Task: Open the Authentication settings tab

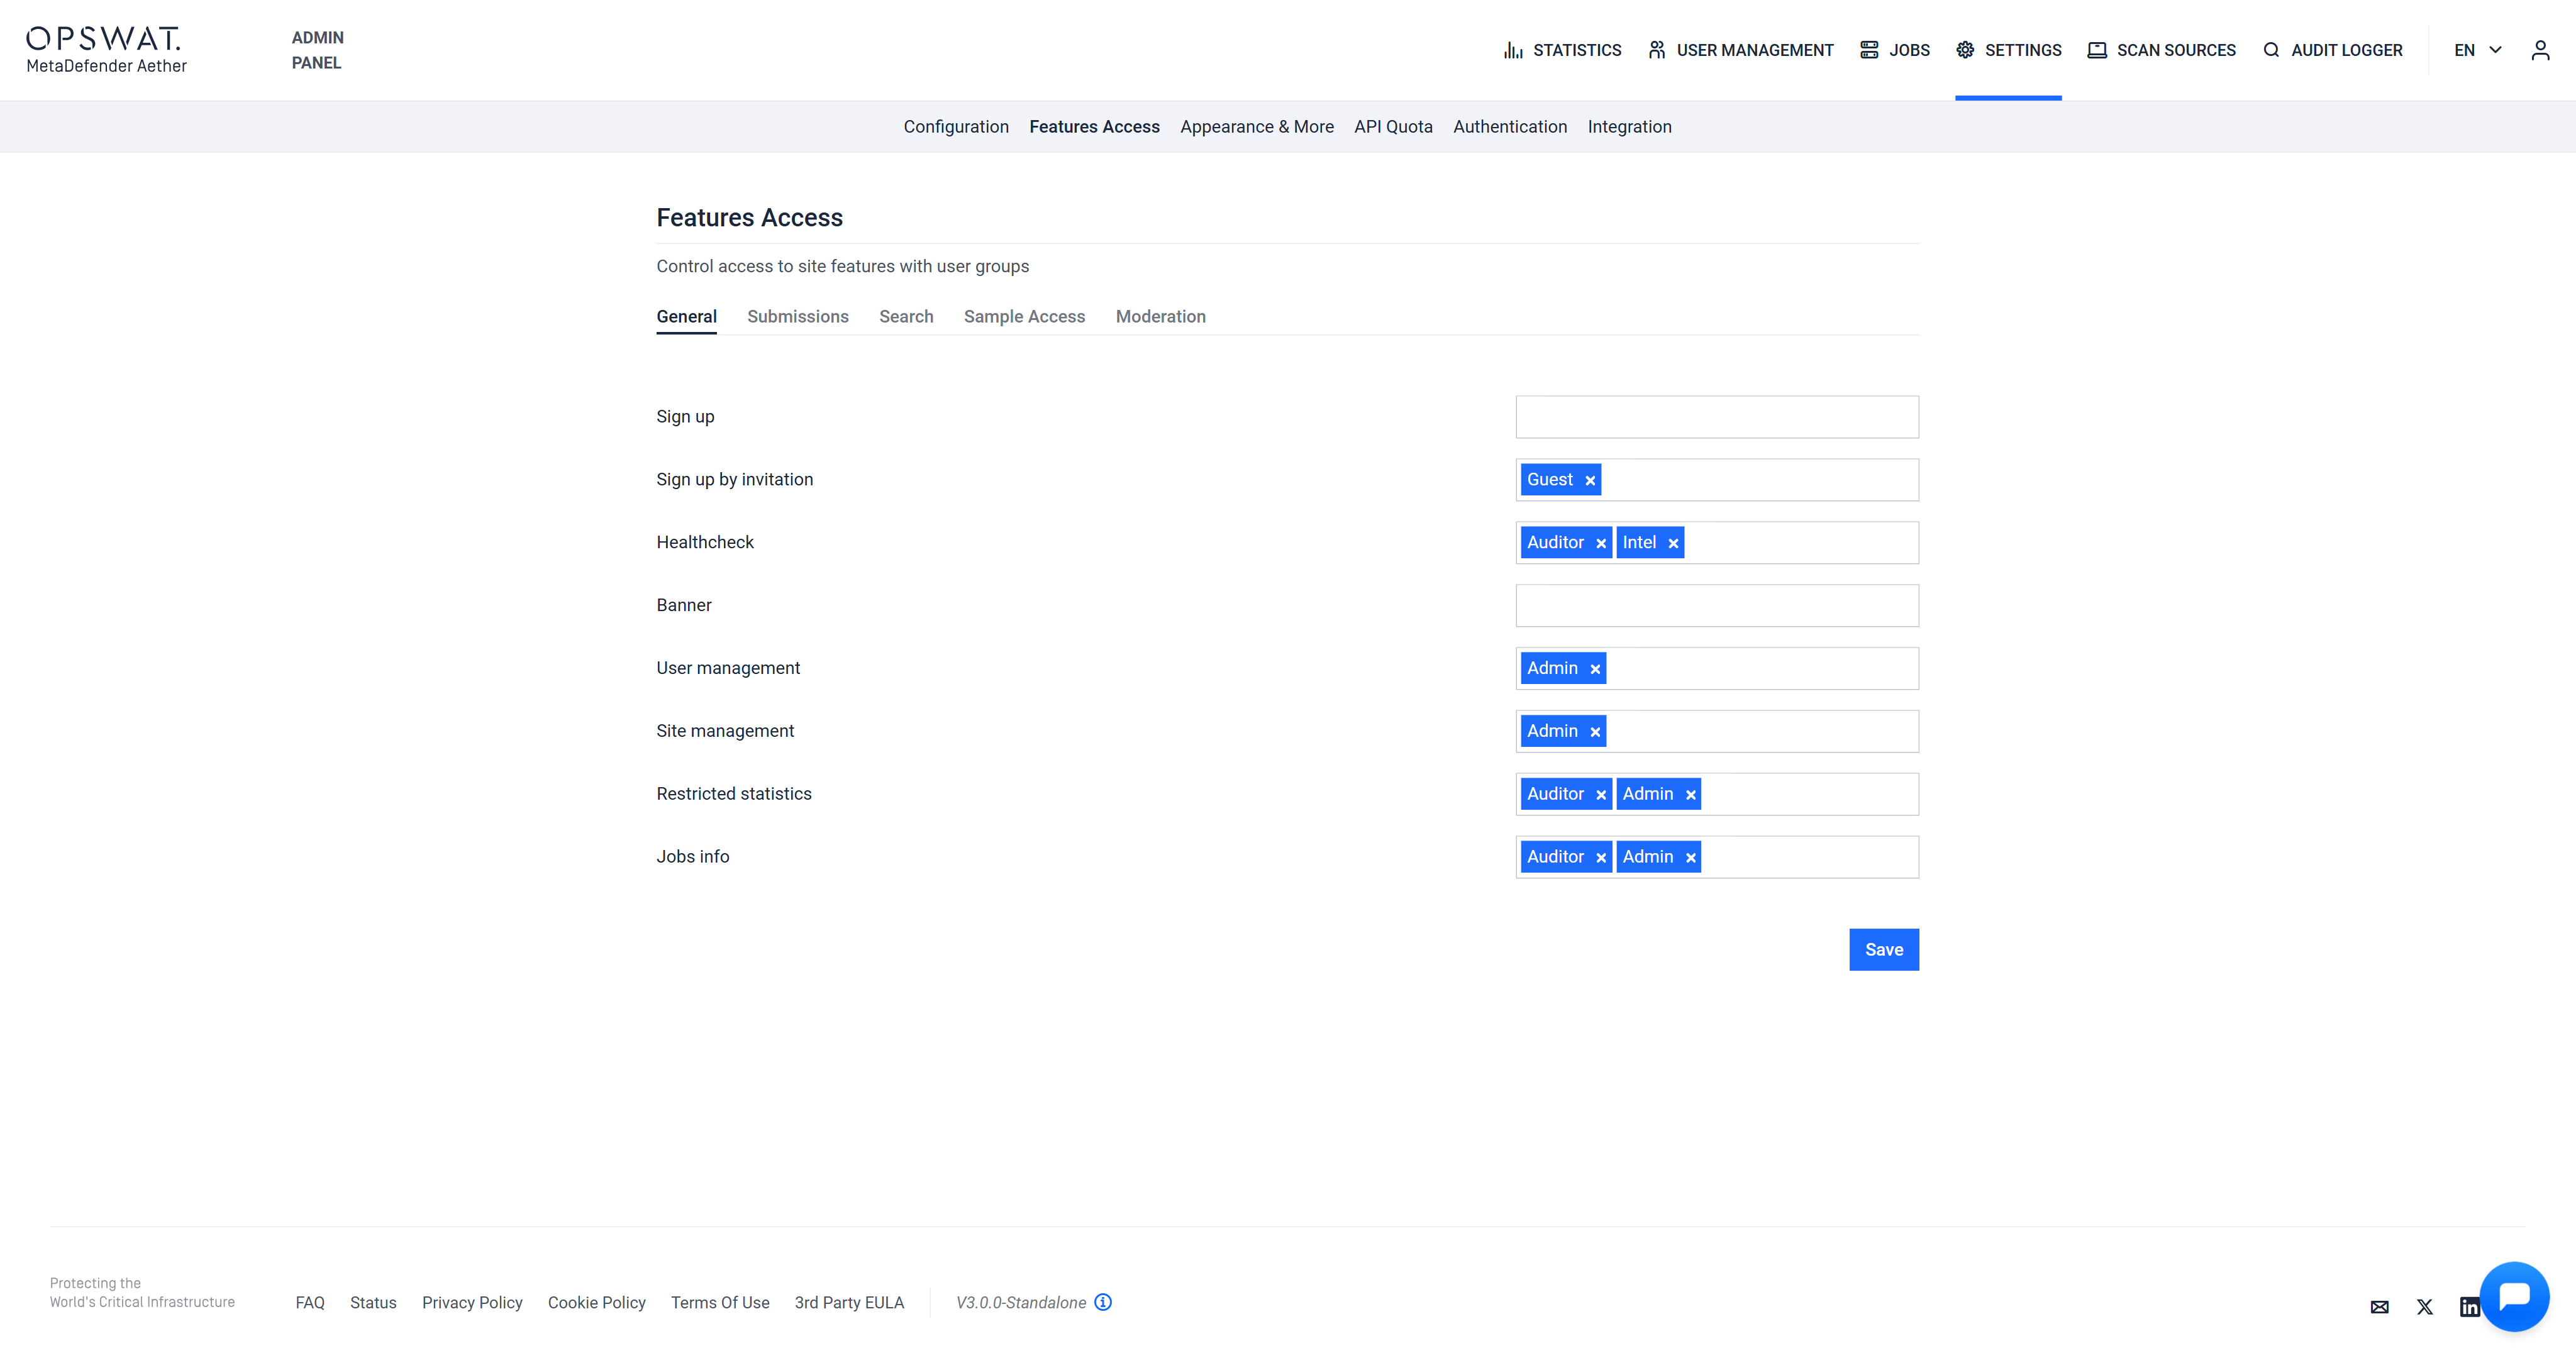Action: tap(1509, 127)
